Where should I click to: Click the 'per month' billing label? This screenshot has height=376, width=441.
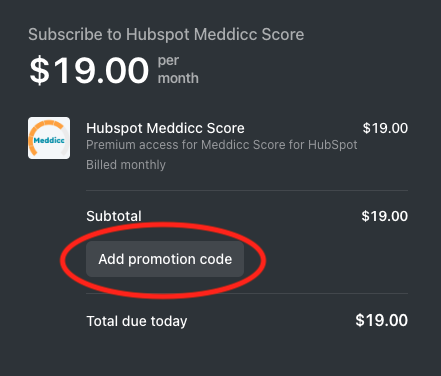(x=178, y=69)
